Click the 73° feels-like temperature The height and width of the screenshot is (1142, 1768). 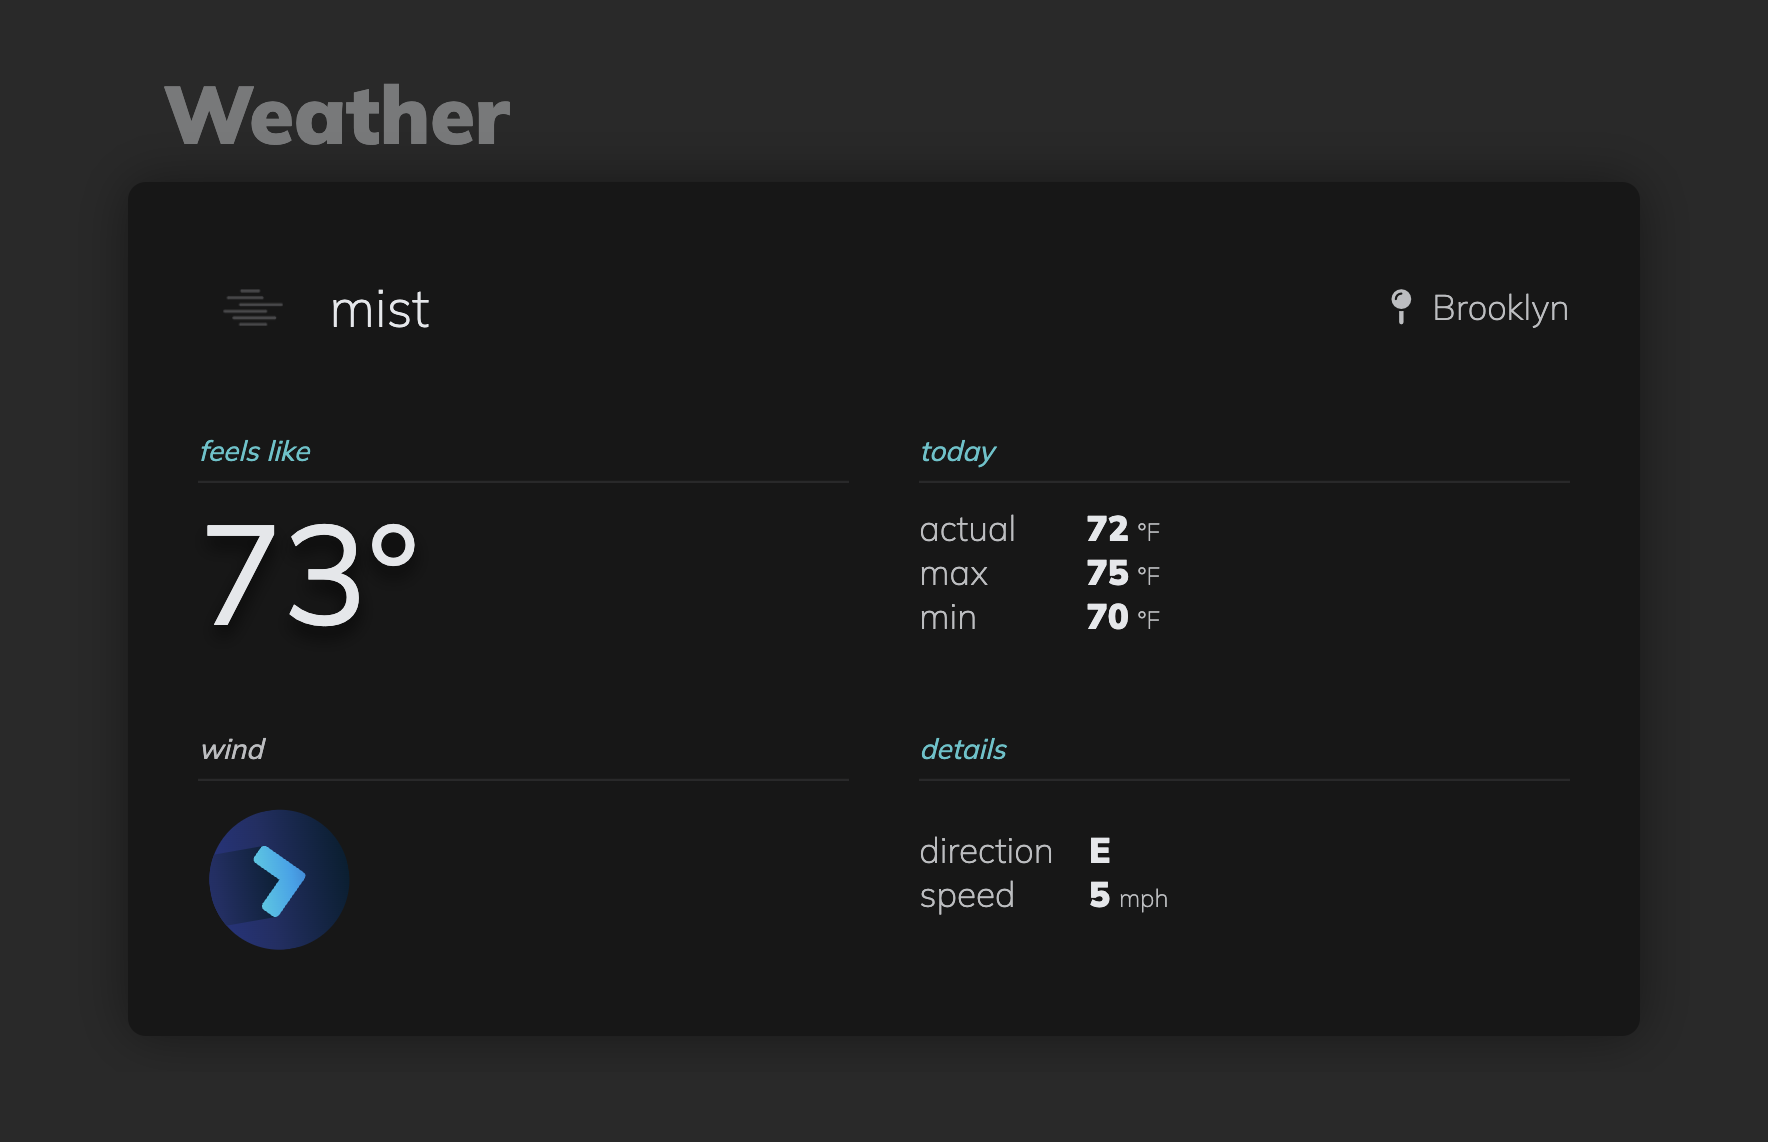[x=309, y=576]
